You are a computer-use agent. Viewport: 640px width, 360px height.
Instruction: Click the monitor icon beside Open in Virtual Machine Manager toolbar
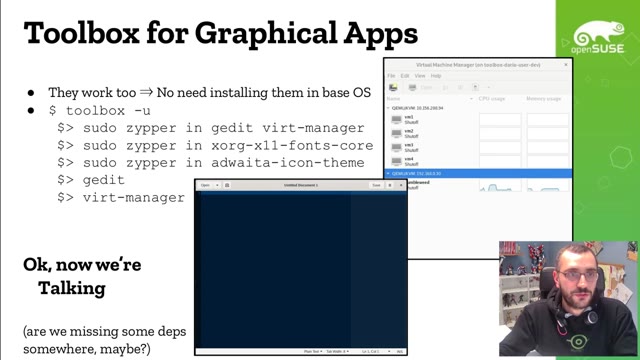(x=412, y=87)
